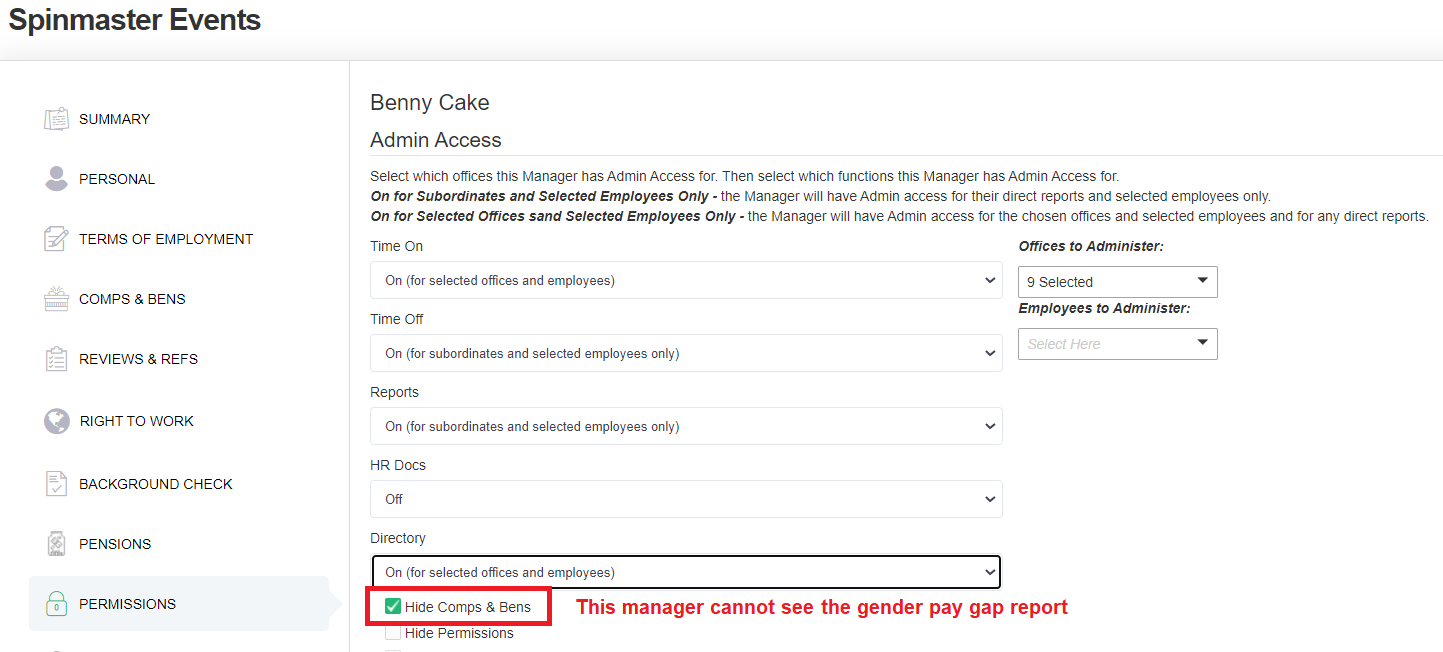
Task: Click the Comps & Bens icon
Action: tap(56, 299)
